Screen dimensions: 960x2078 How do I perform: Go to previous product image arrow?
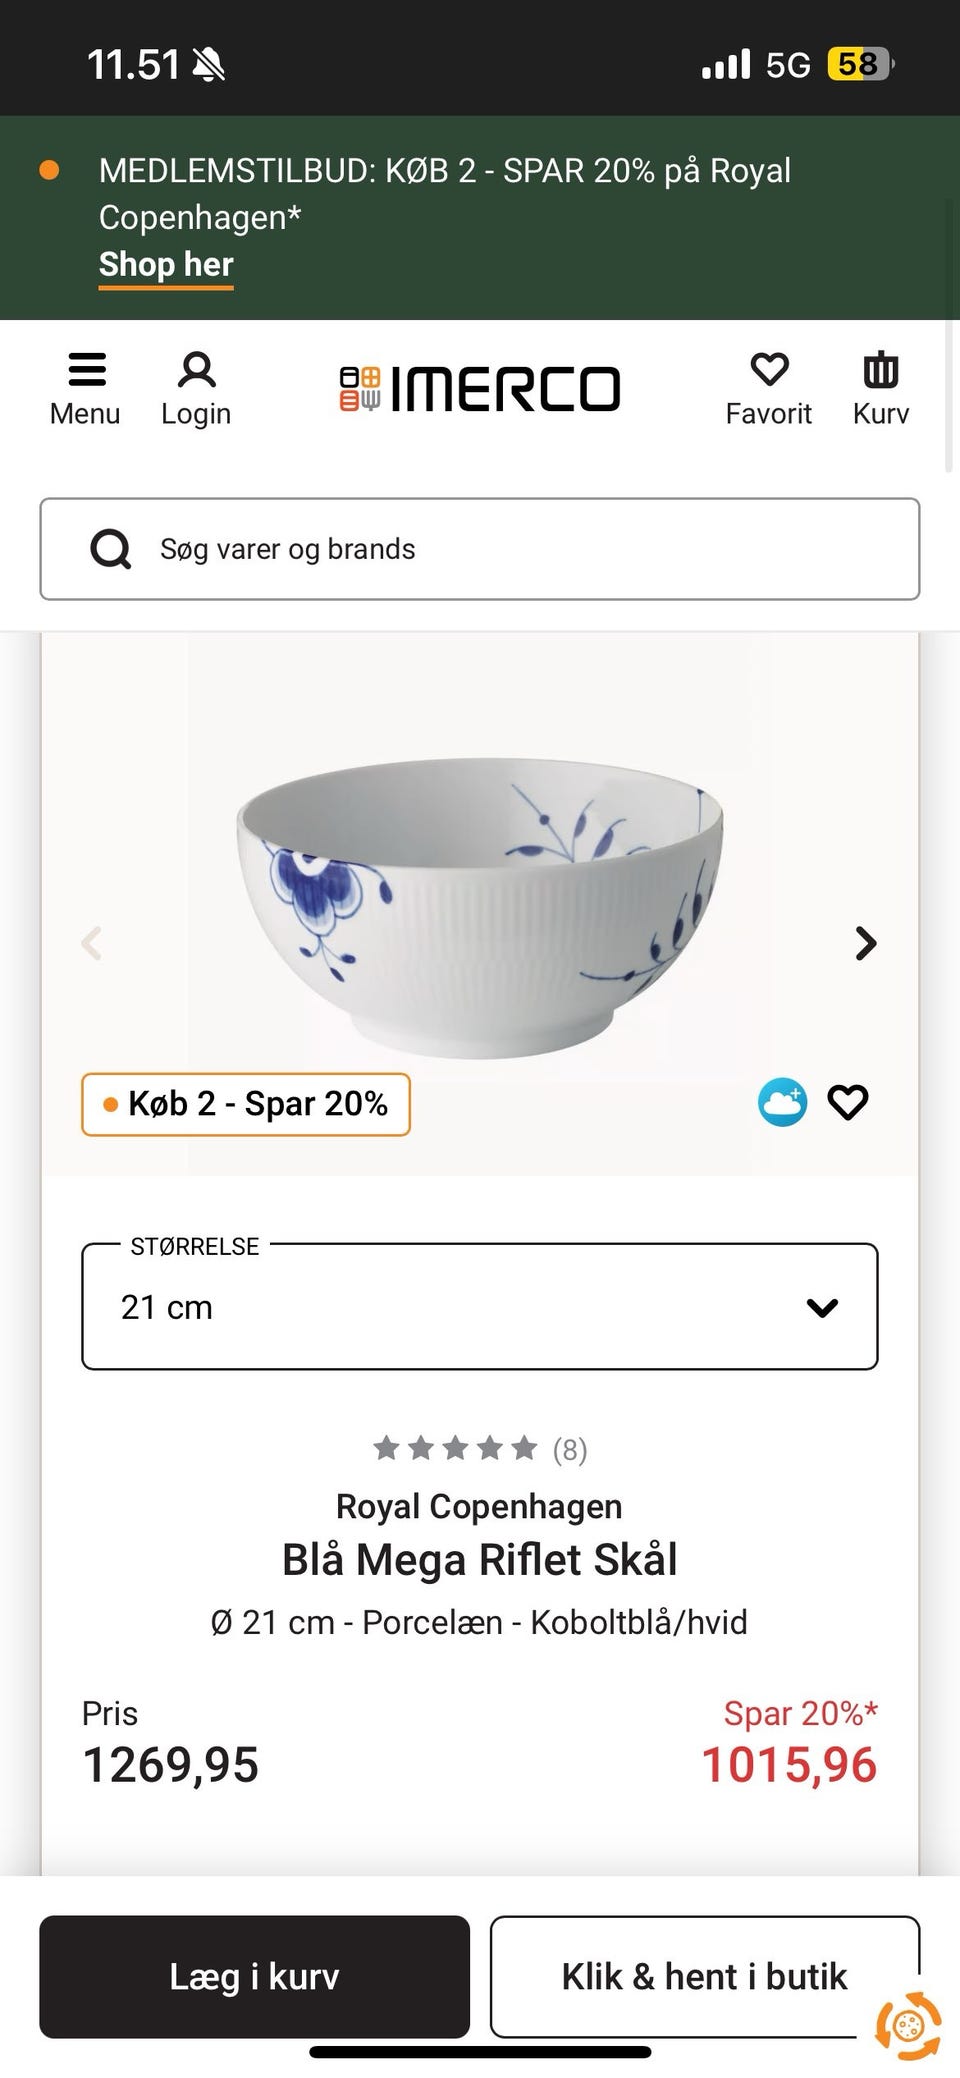click(92, 943)
